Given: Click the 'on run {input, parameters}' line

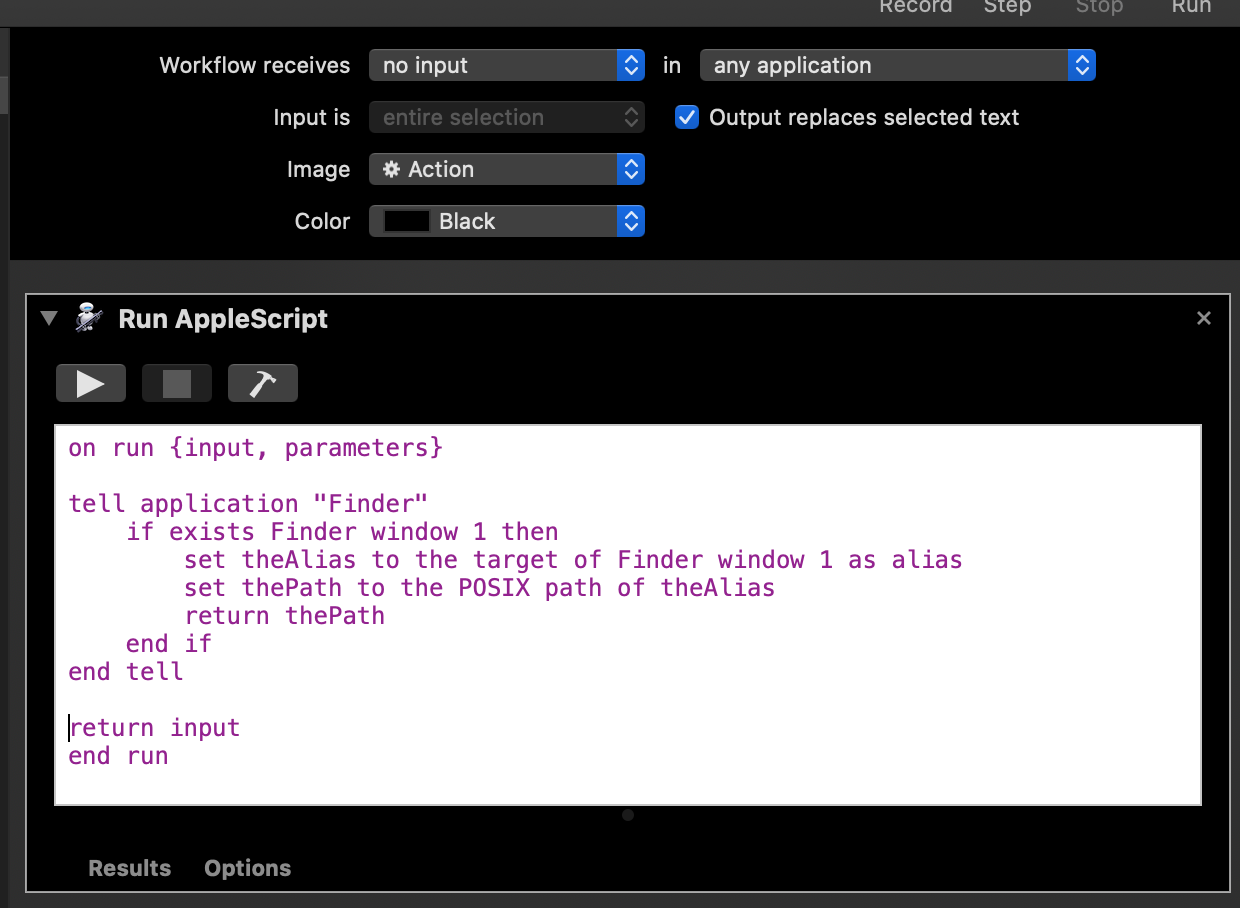Looking at the screenshot, I should pos(255,448).
